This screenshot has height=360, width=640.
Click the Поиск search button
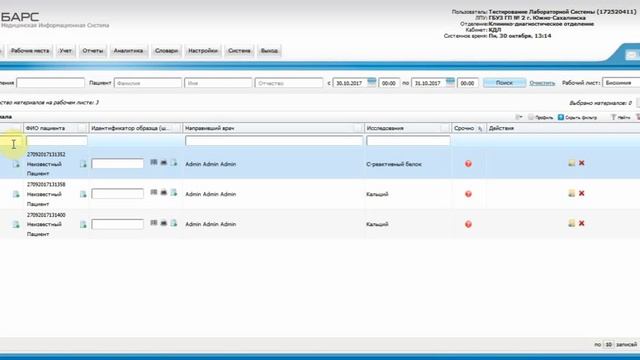(x=504, y=83)
